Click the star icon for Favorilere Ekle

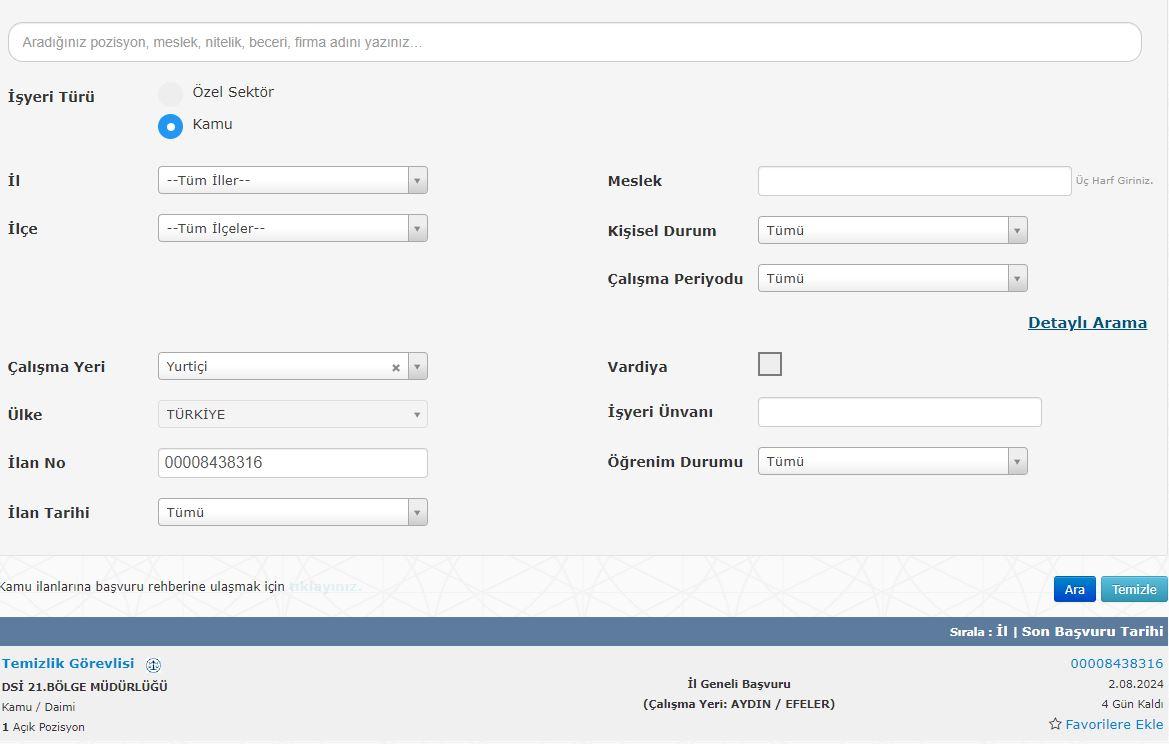1055,724
